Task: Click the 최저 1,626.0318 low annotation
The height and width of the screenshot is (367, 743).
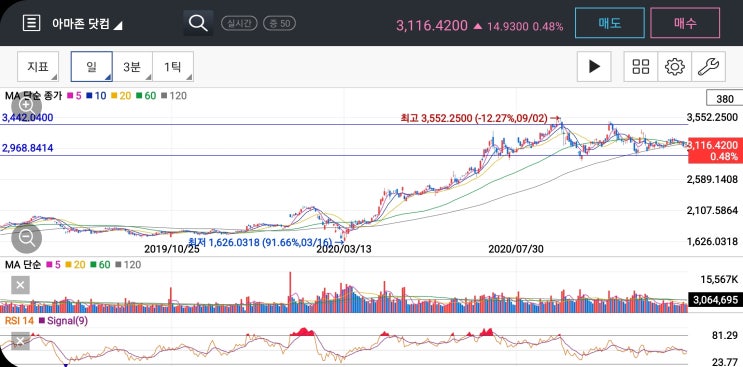Action: pyautogui.click(x=266, y=242)
